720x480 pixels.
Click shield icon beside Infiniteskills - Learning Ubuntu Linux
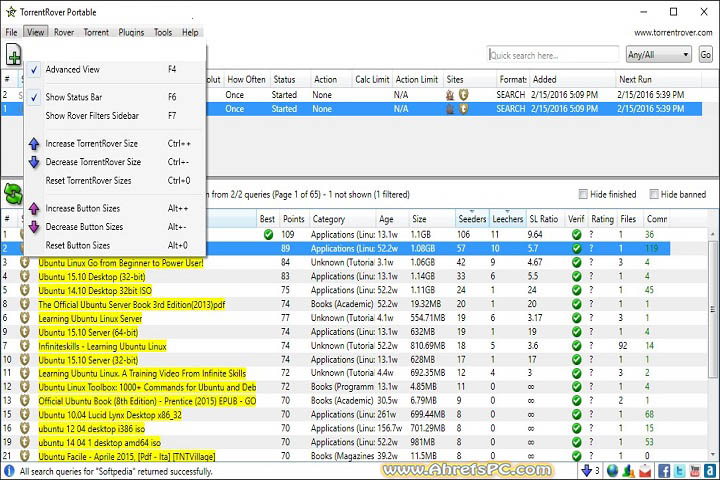[x=25, y=345]
